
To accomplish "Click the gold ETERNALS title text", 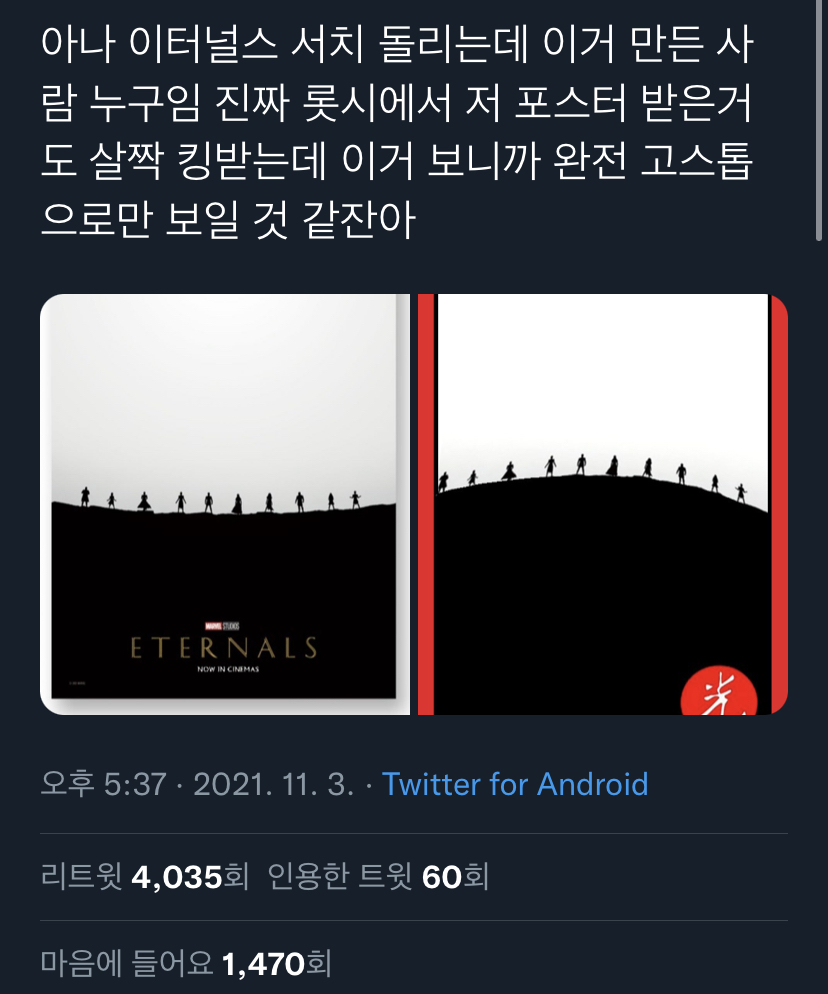I will (224, 648).
